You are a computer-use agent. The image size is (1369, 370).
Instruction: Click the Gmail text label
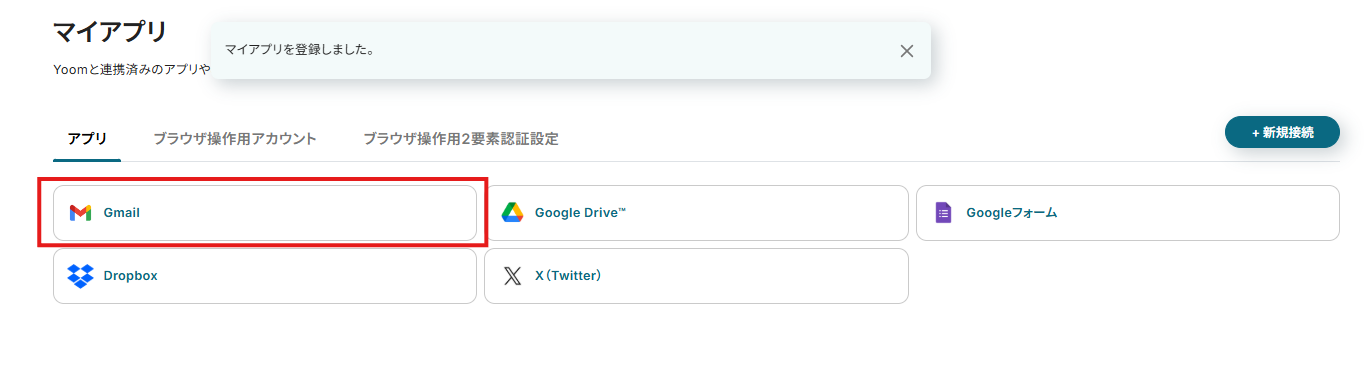122,213
